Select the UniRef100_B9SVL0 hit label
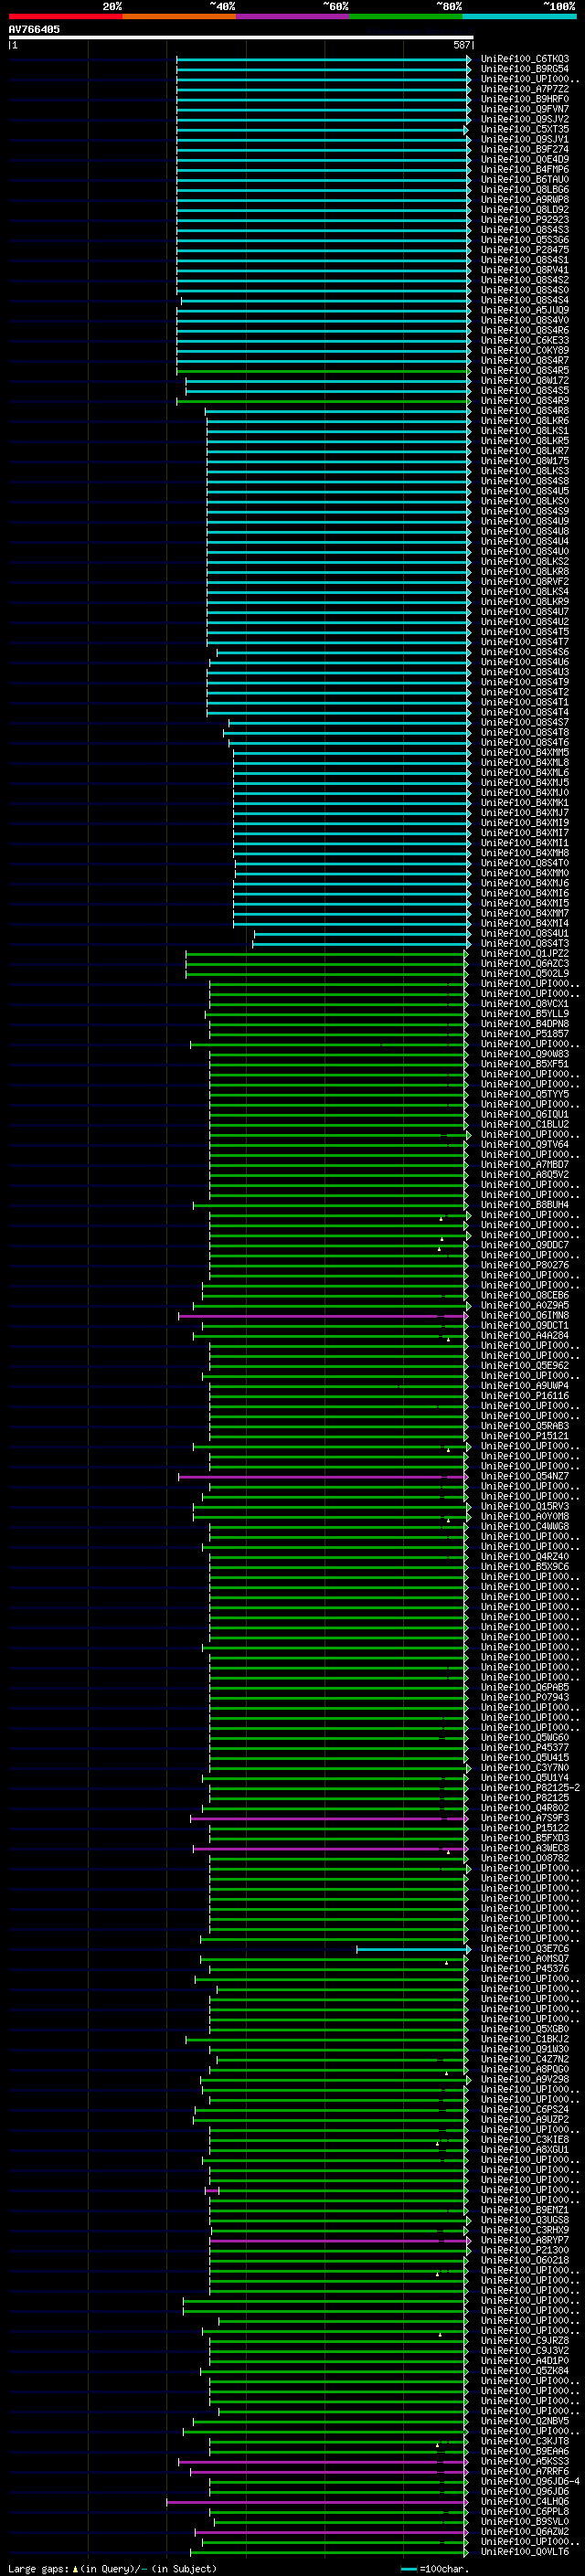The image size is (585, 2576). point(525,2521)
